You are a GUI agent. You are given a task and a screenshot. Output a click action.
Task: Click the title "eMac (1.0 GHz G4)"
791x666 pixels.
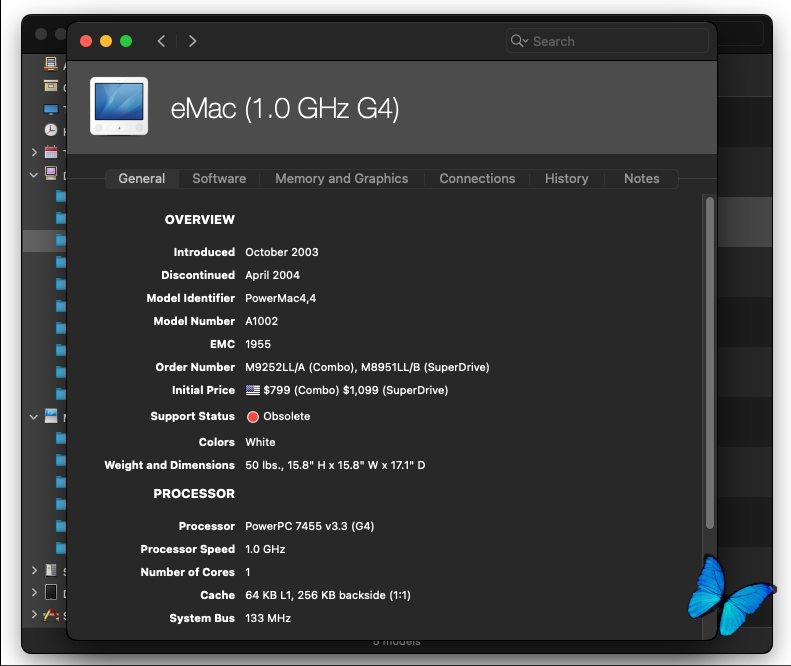point(285,108)
